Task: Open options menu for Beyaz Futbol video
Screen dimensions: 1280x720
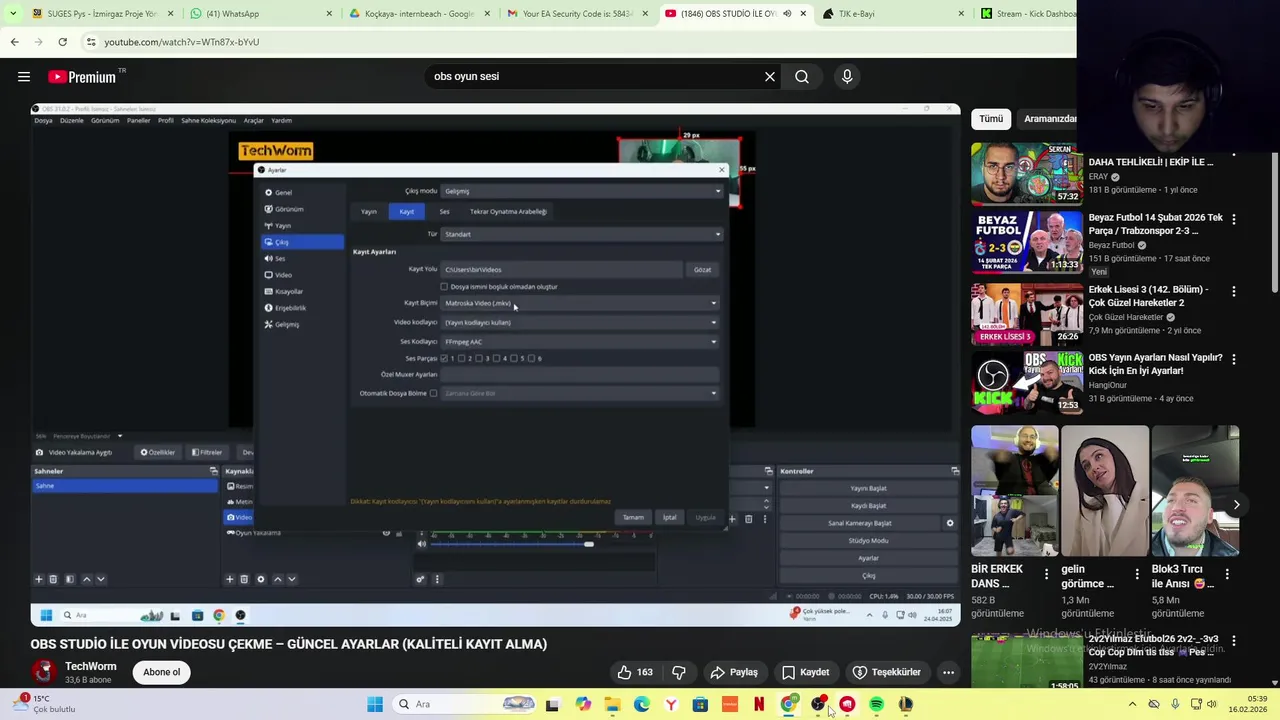Action: tap(1233, 219)
